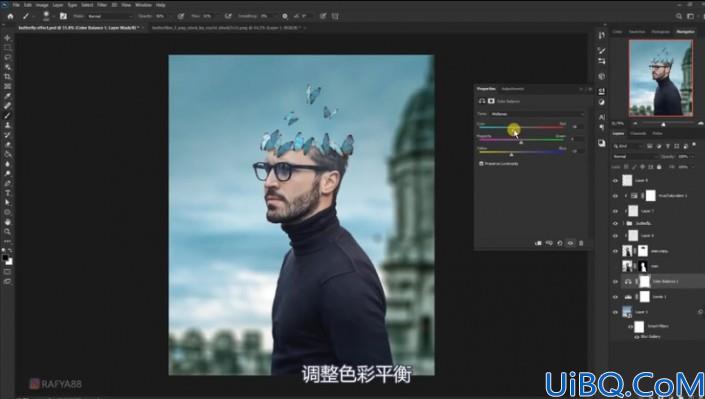
Task: Hide the Color Balance 1 layer
Action: click(616, 282)
